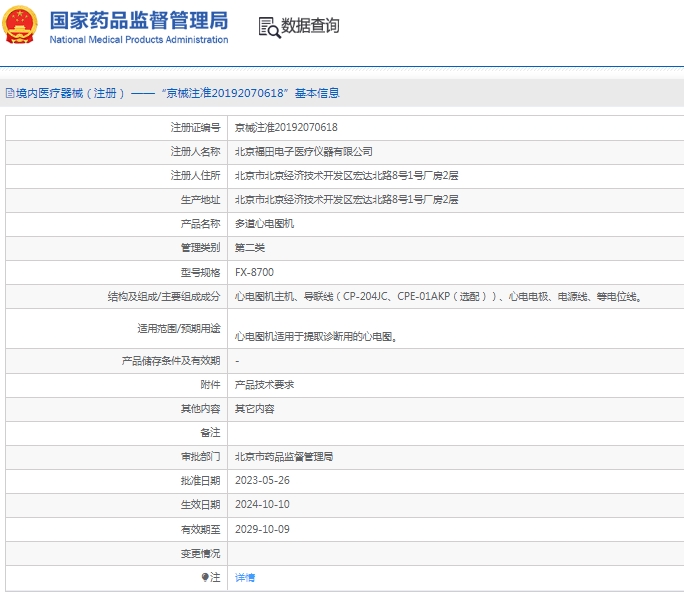Click 心电图机适用于提取诊断用的心电图 text
This screenshot has height=598, width=684.
316,337
